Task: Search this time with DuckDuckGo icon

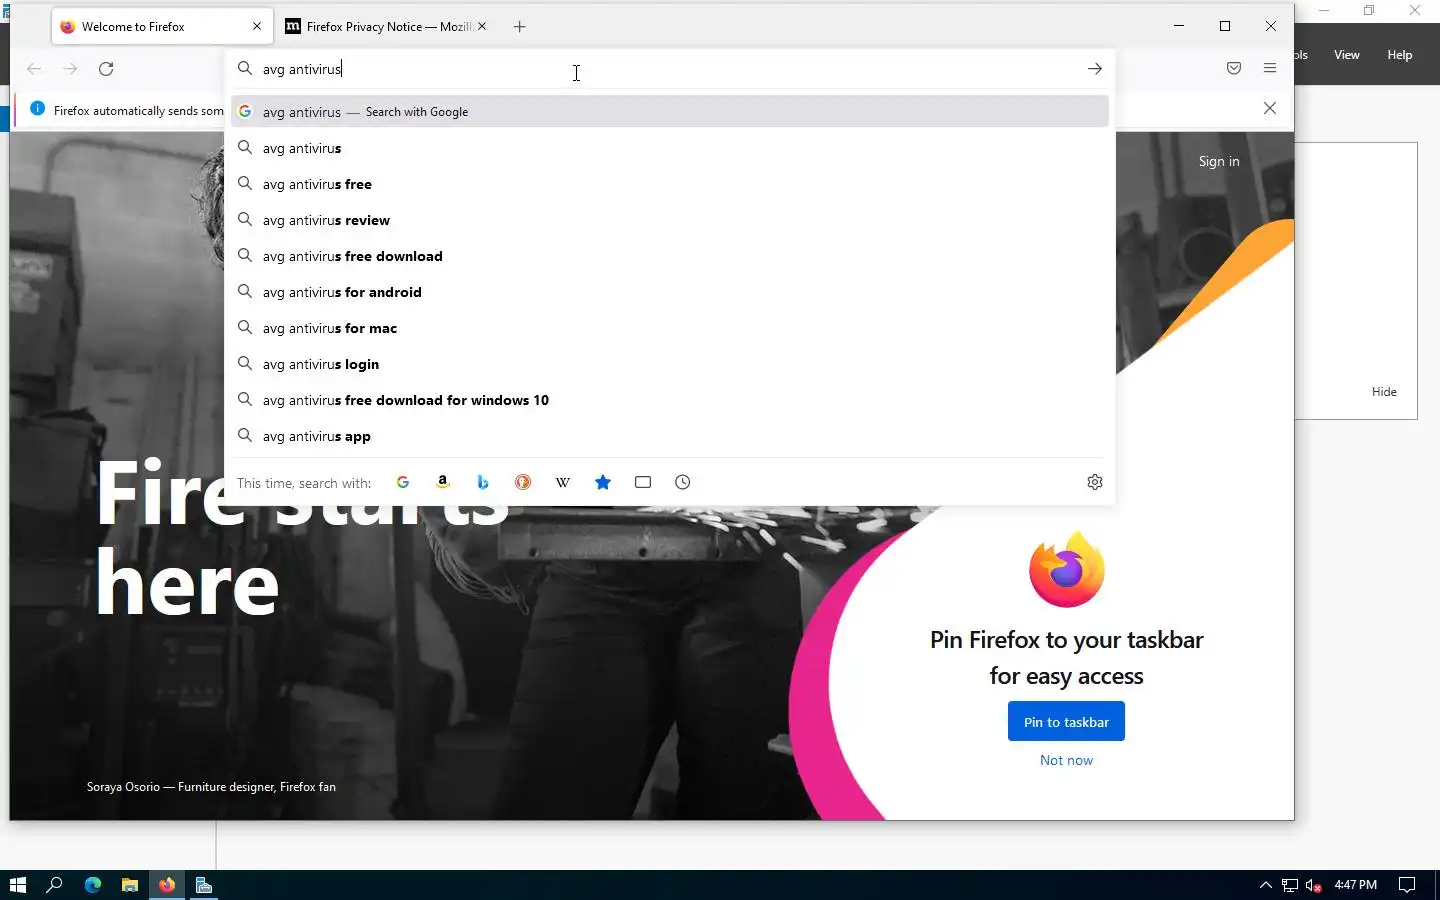Action: pos(523,482)
